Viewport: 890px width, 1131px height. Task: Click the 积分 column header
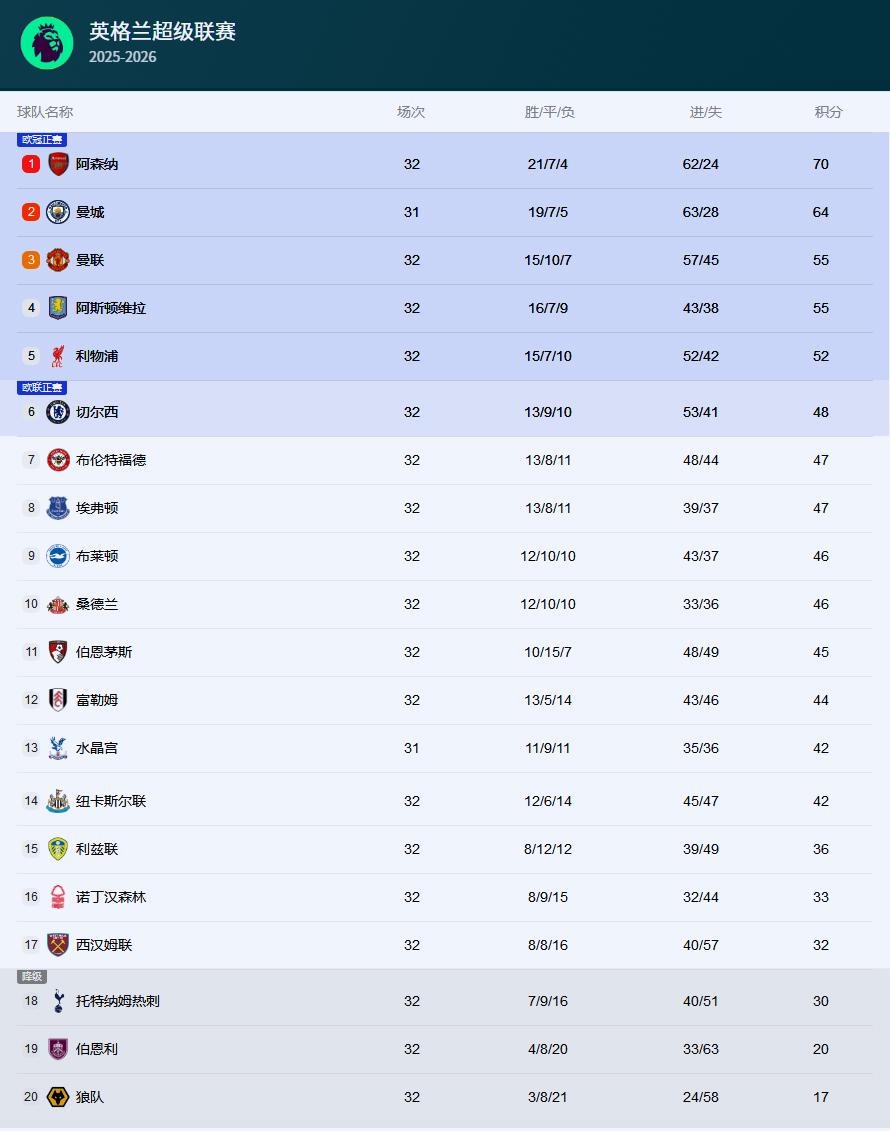point(828,112)
